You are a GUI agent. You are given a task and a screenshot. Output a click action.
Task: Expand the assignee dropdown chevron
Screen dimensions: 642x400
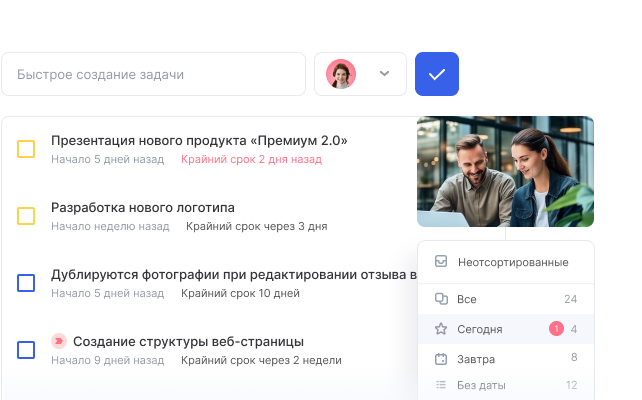pyautogui.click(x=384, y=74)
